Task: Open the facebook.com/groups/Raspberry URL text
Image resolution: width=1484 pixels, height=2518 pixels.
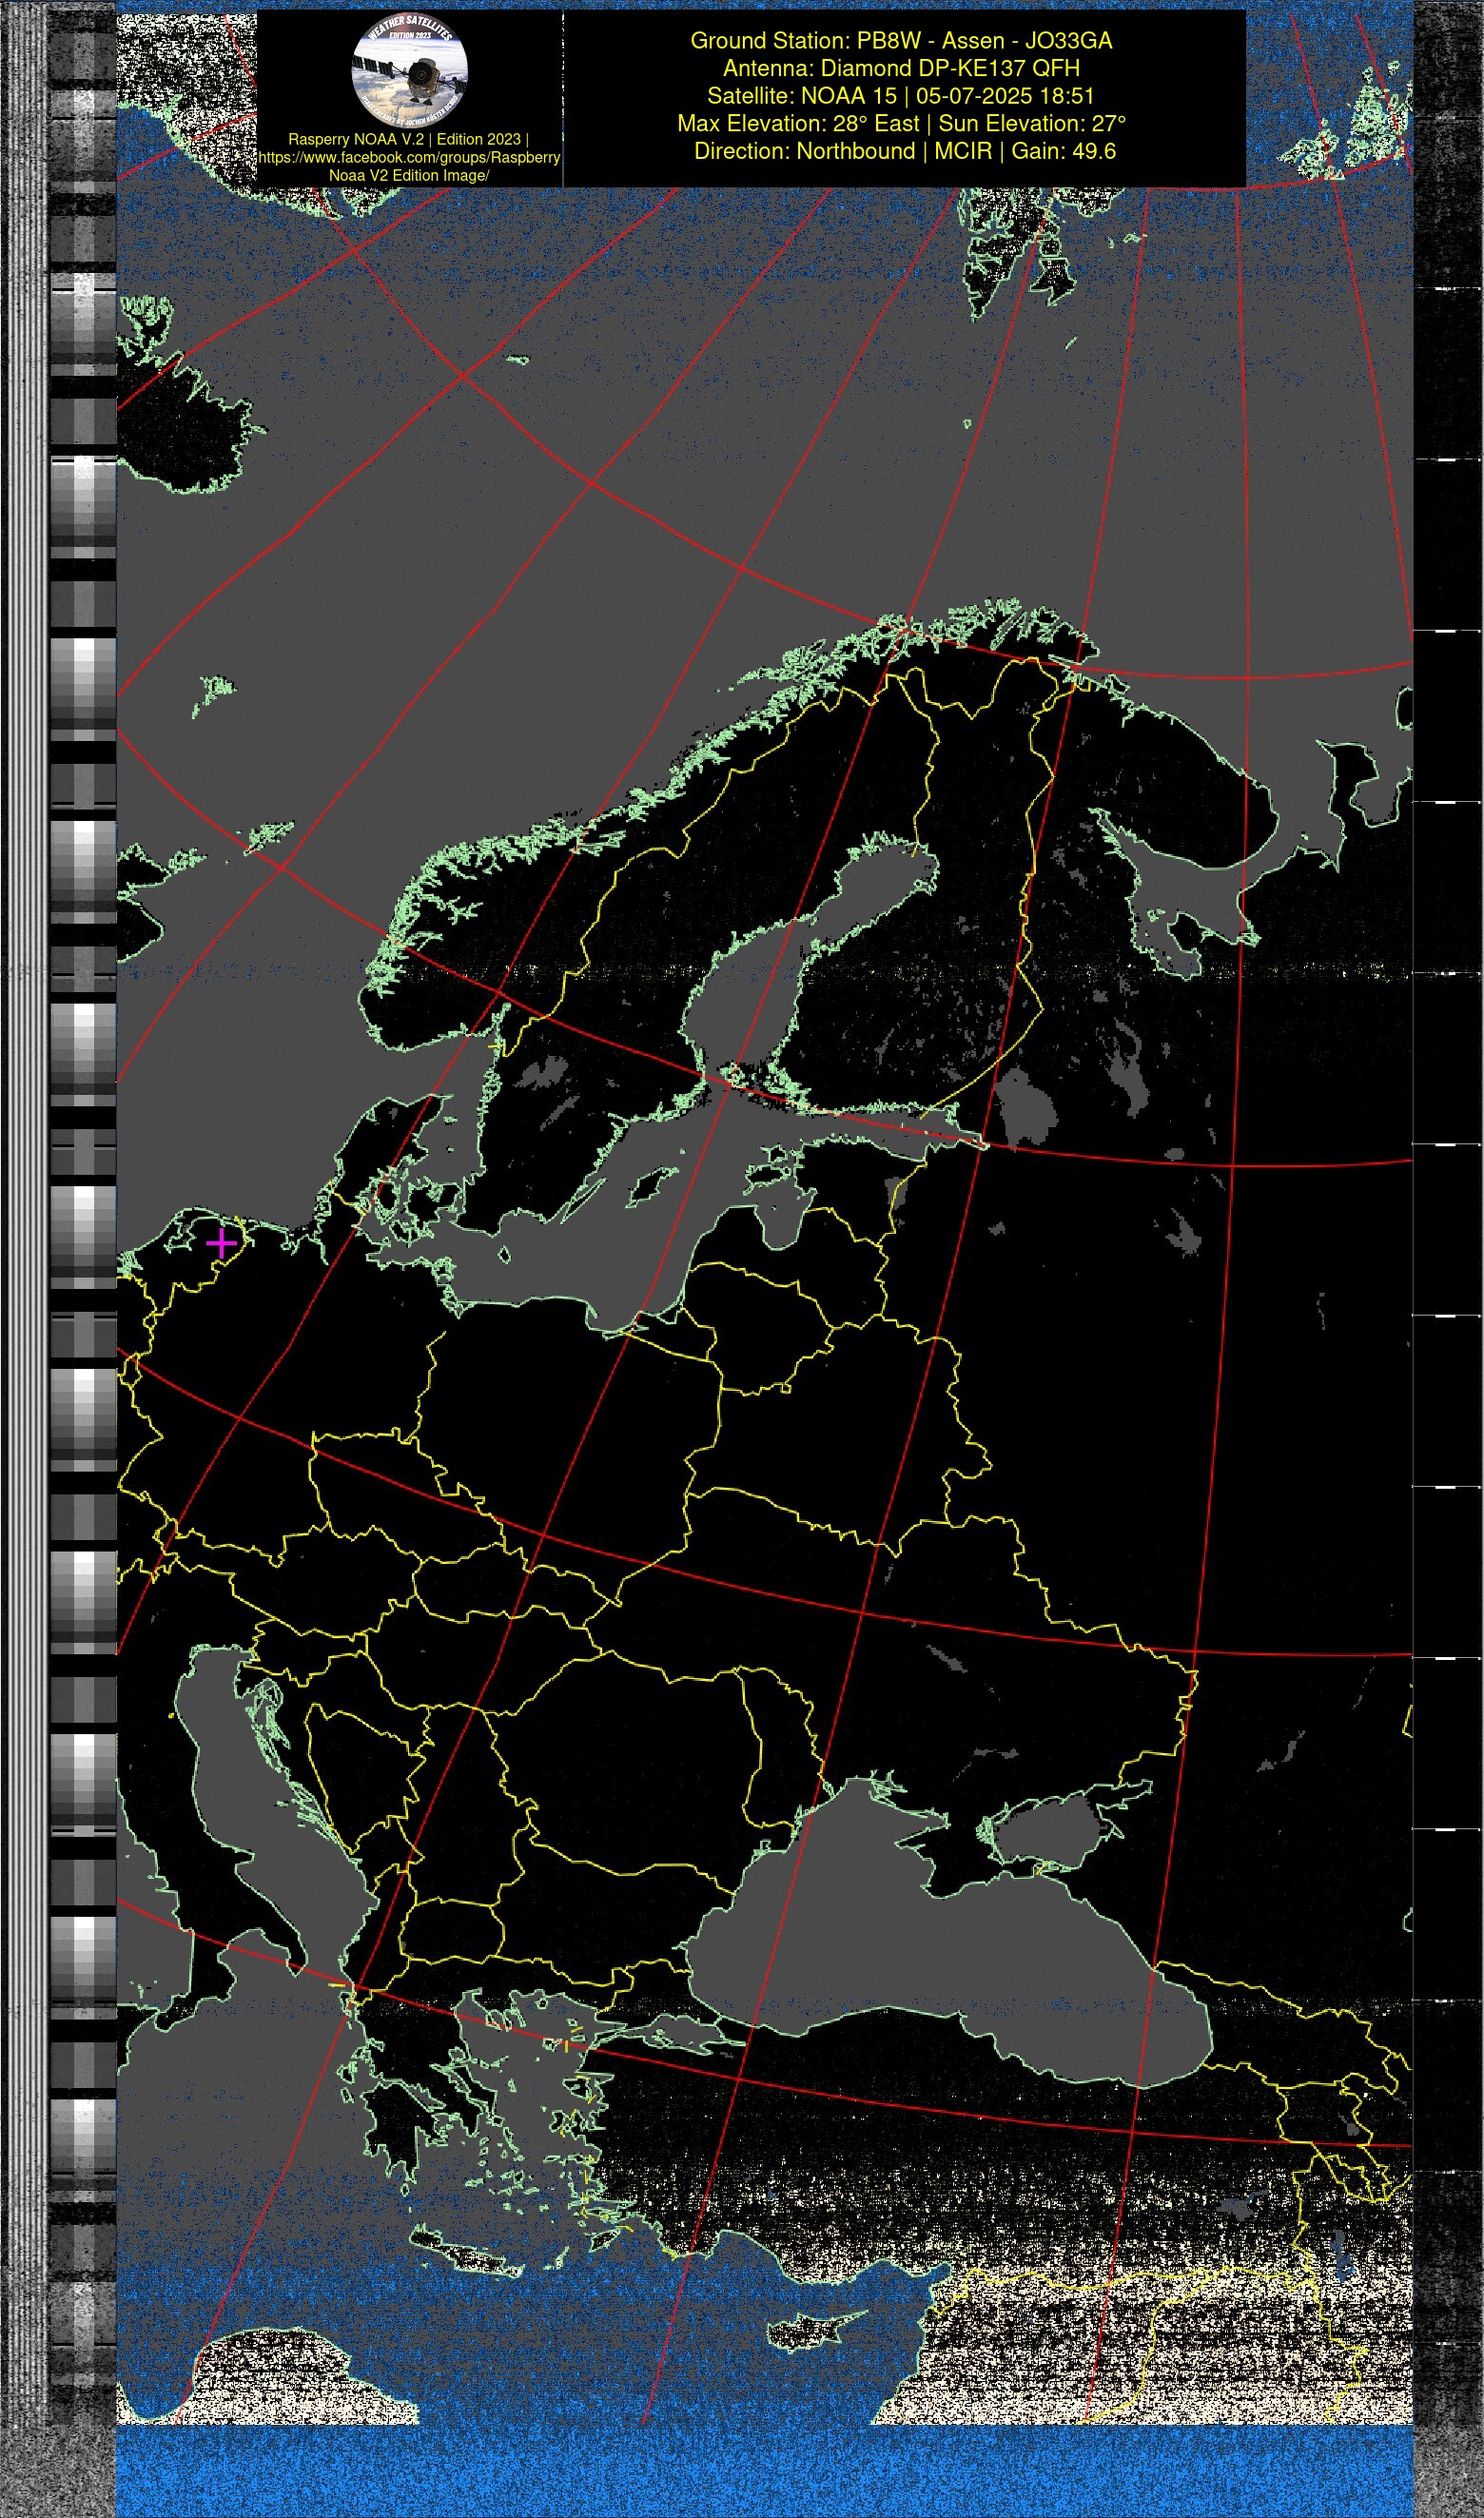Action: (x=409, y=158)
